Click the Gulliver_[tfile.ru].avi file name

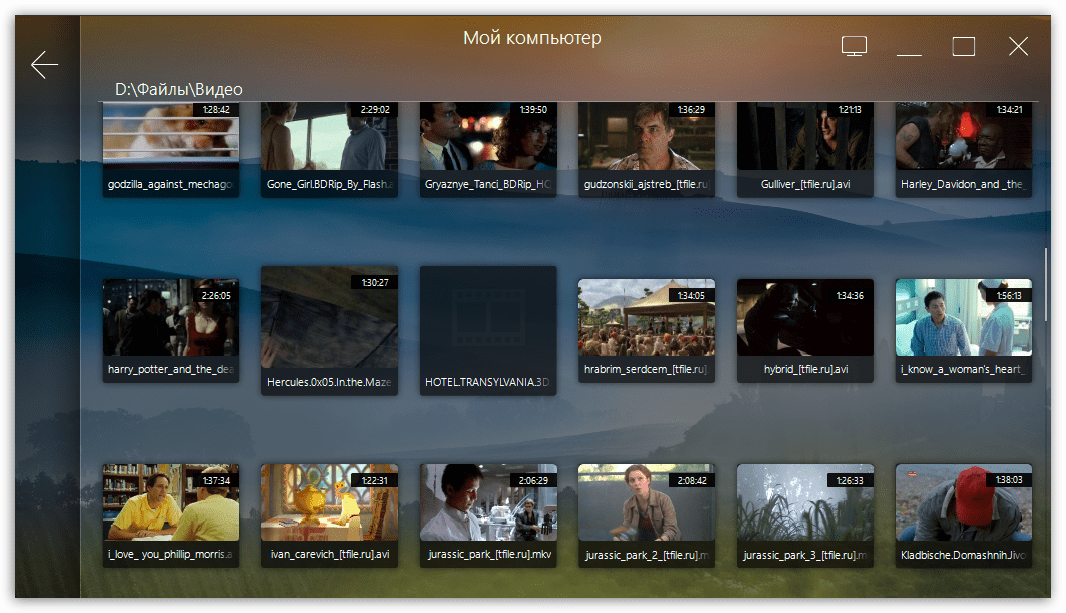(x=805, y=184)
